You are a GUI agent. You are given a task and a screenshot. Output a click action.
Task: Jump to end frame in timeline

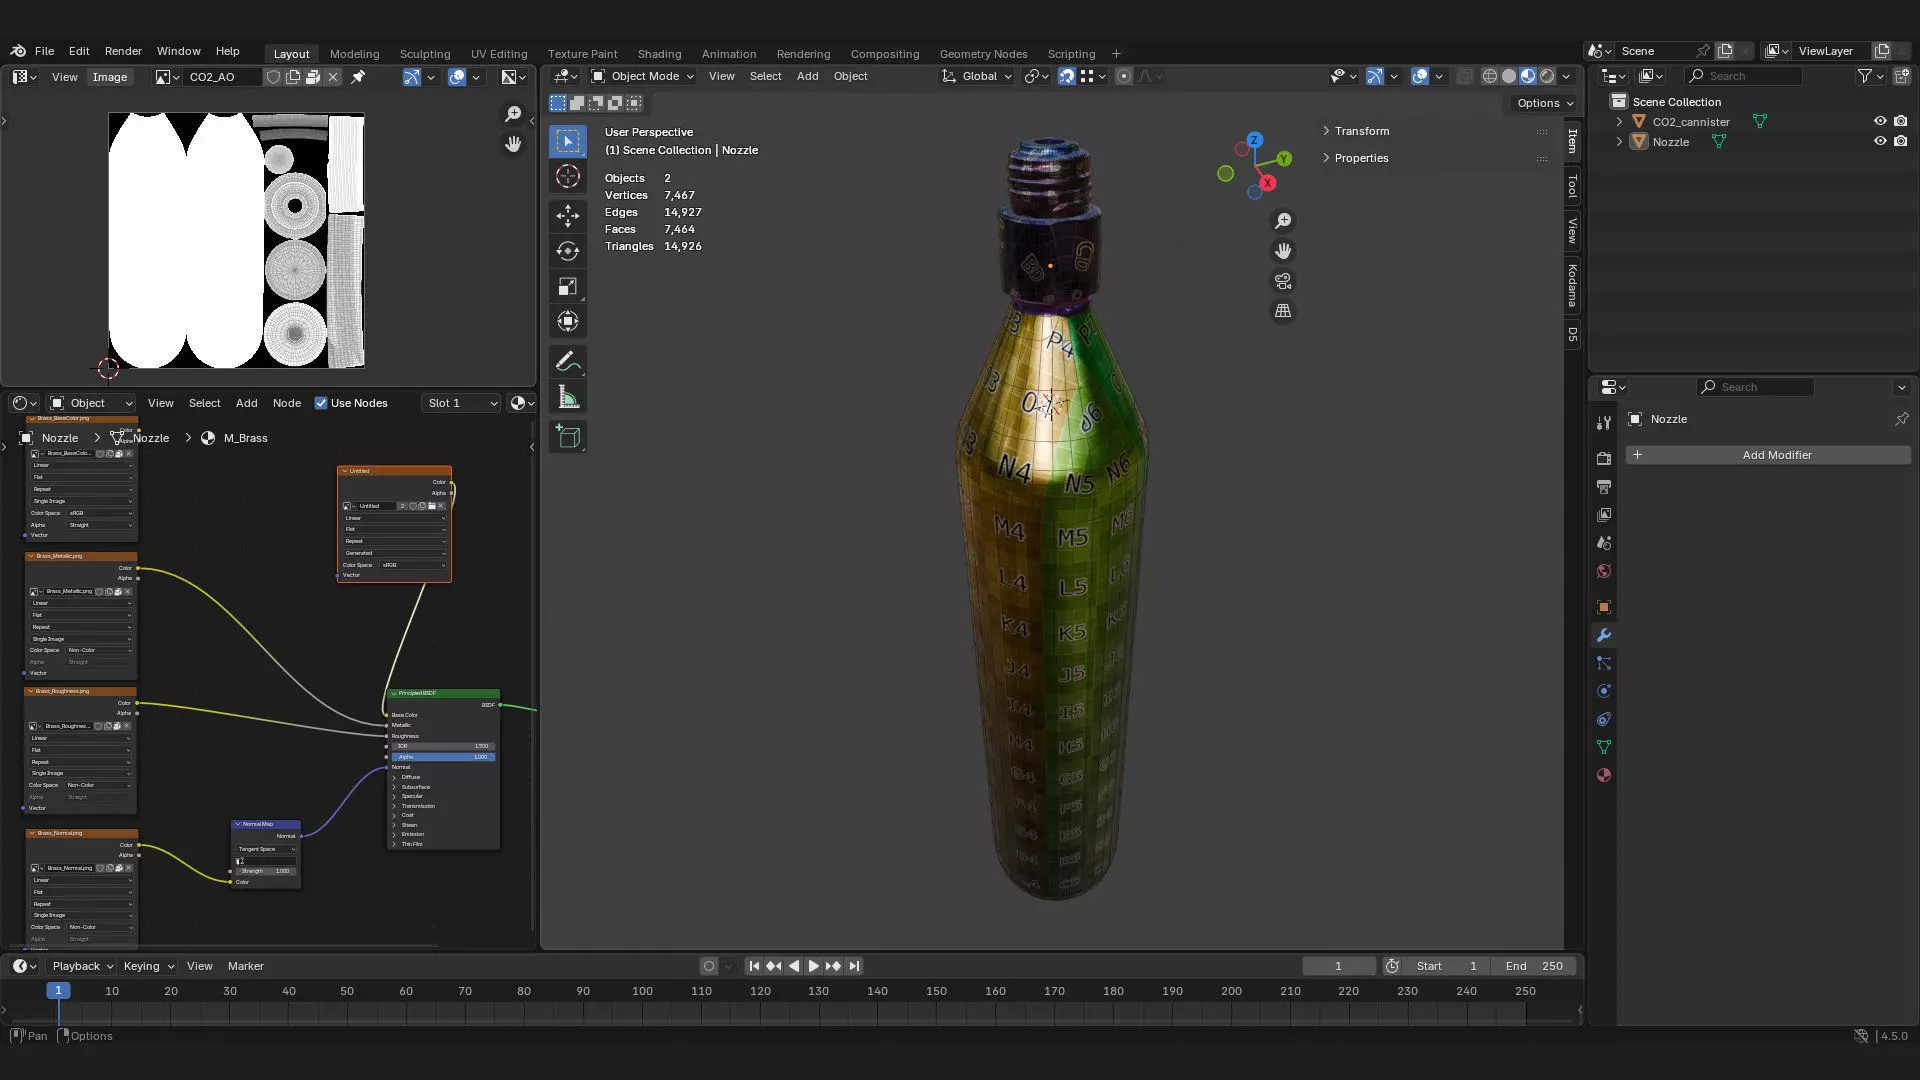(x=854, y=966)
